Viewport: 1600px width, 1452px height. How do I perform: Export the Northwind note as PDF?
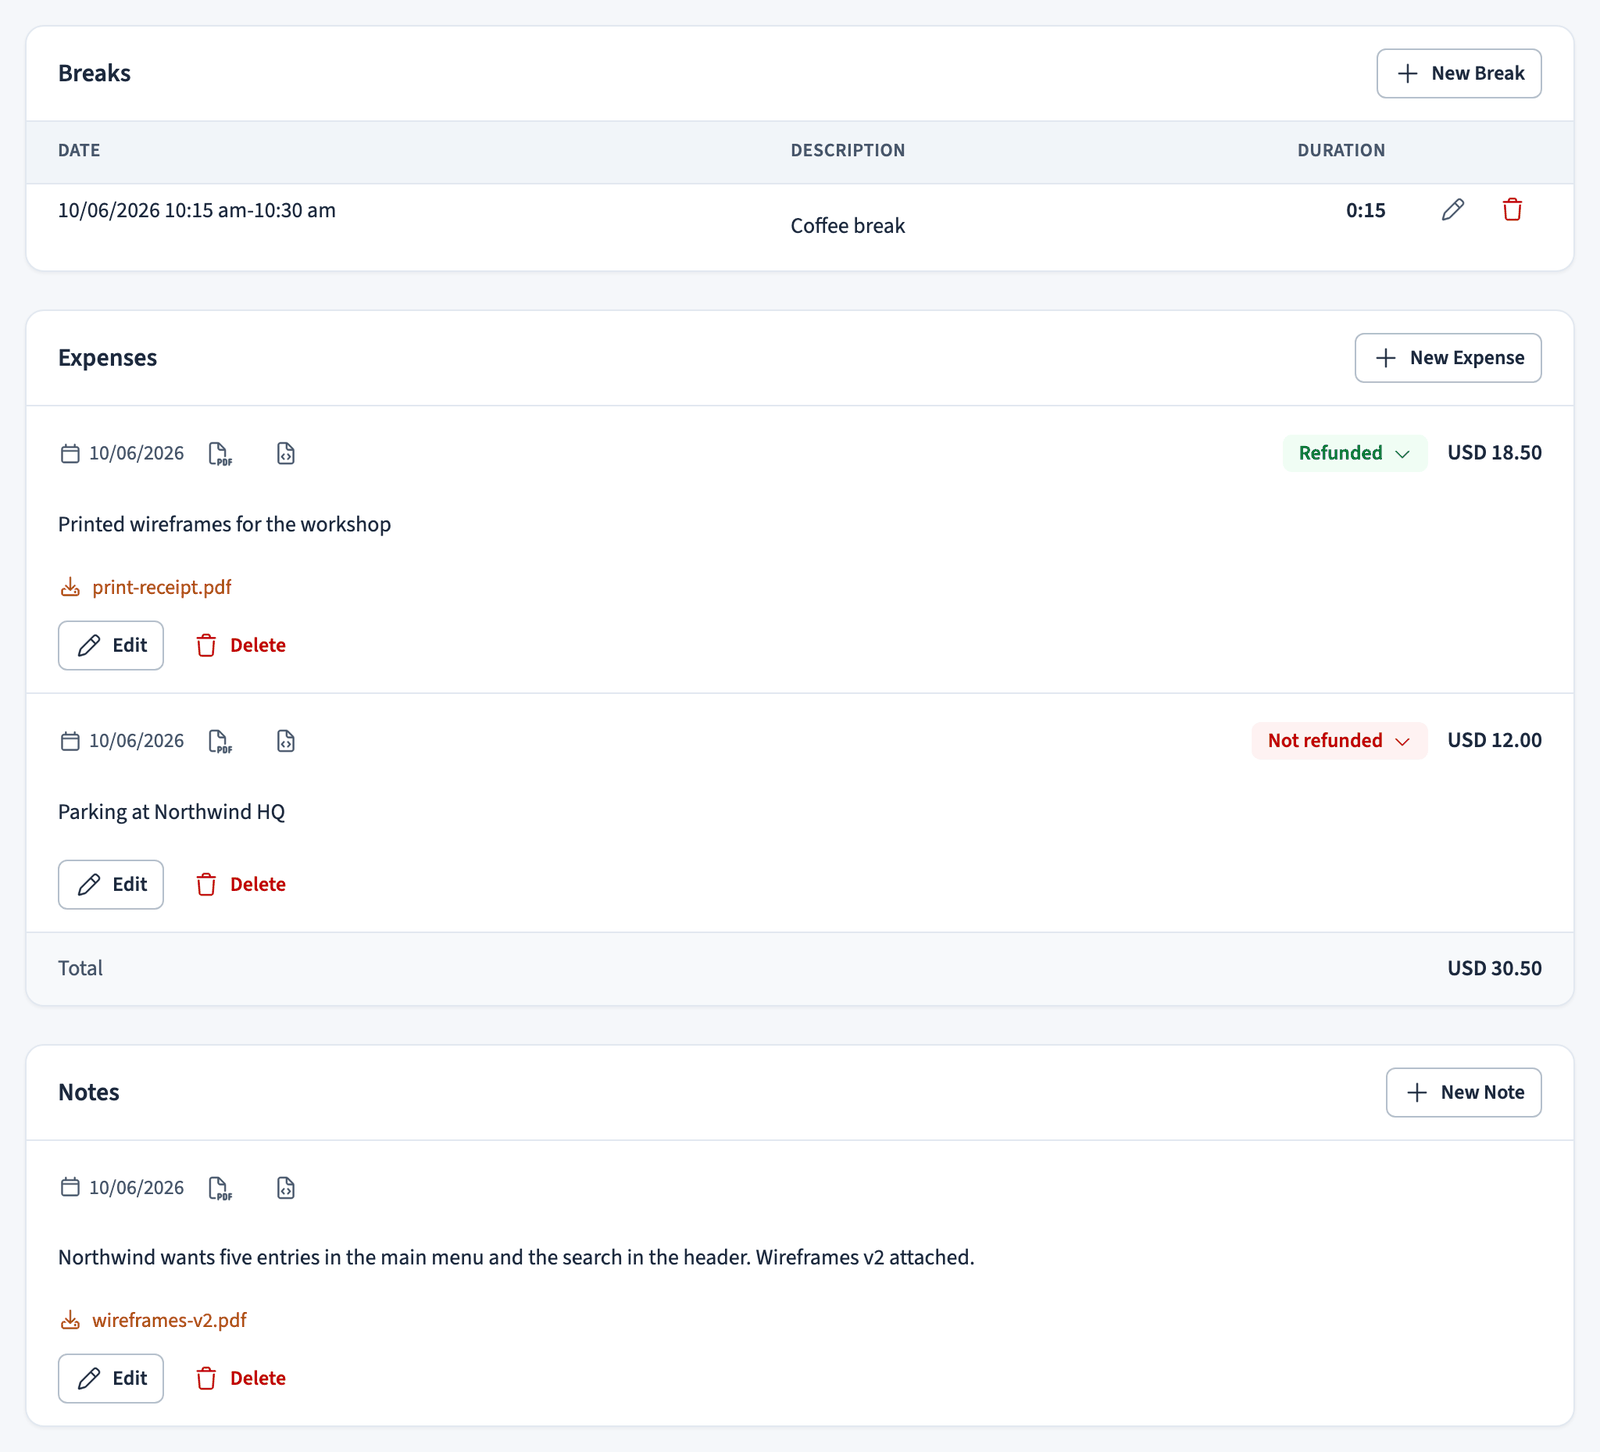coord(220,1189)
